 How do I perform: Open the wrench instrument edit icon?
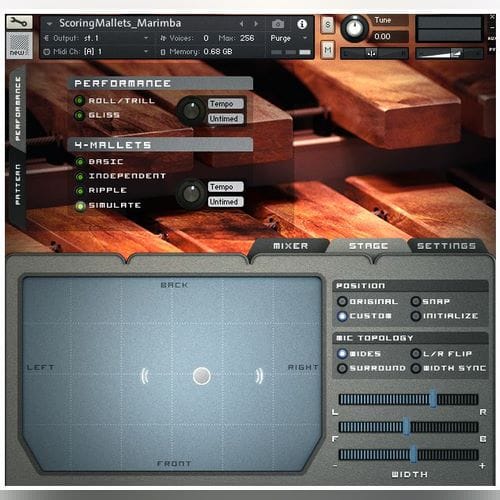pos(19,23)
